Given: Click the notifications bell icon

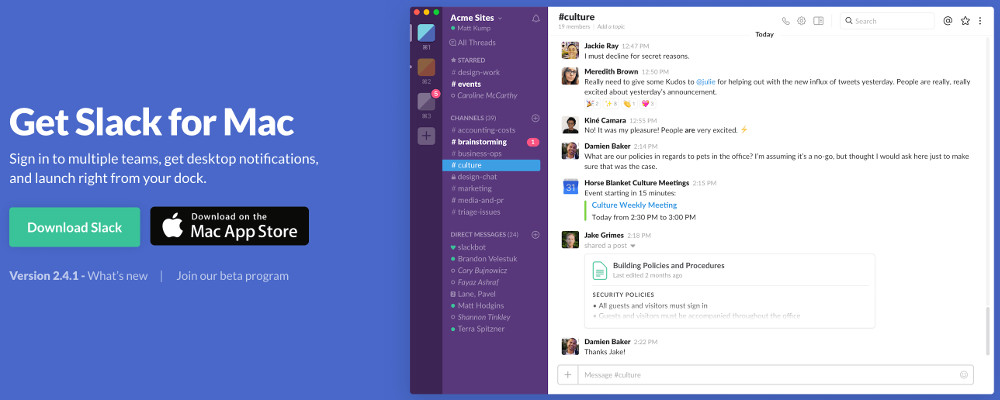Looking at the screenshot, I should coord(536,19).
